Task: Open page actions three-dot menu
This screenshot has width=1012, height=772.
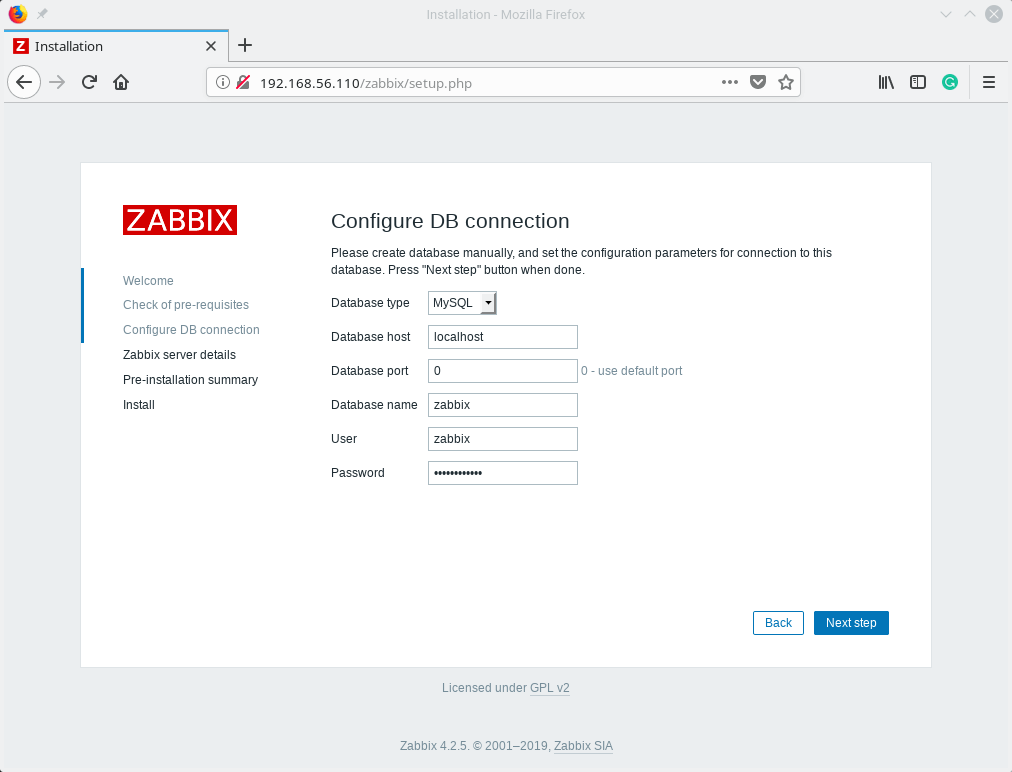Action: [x=730, y=82]
